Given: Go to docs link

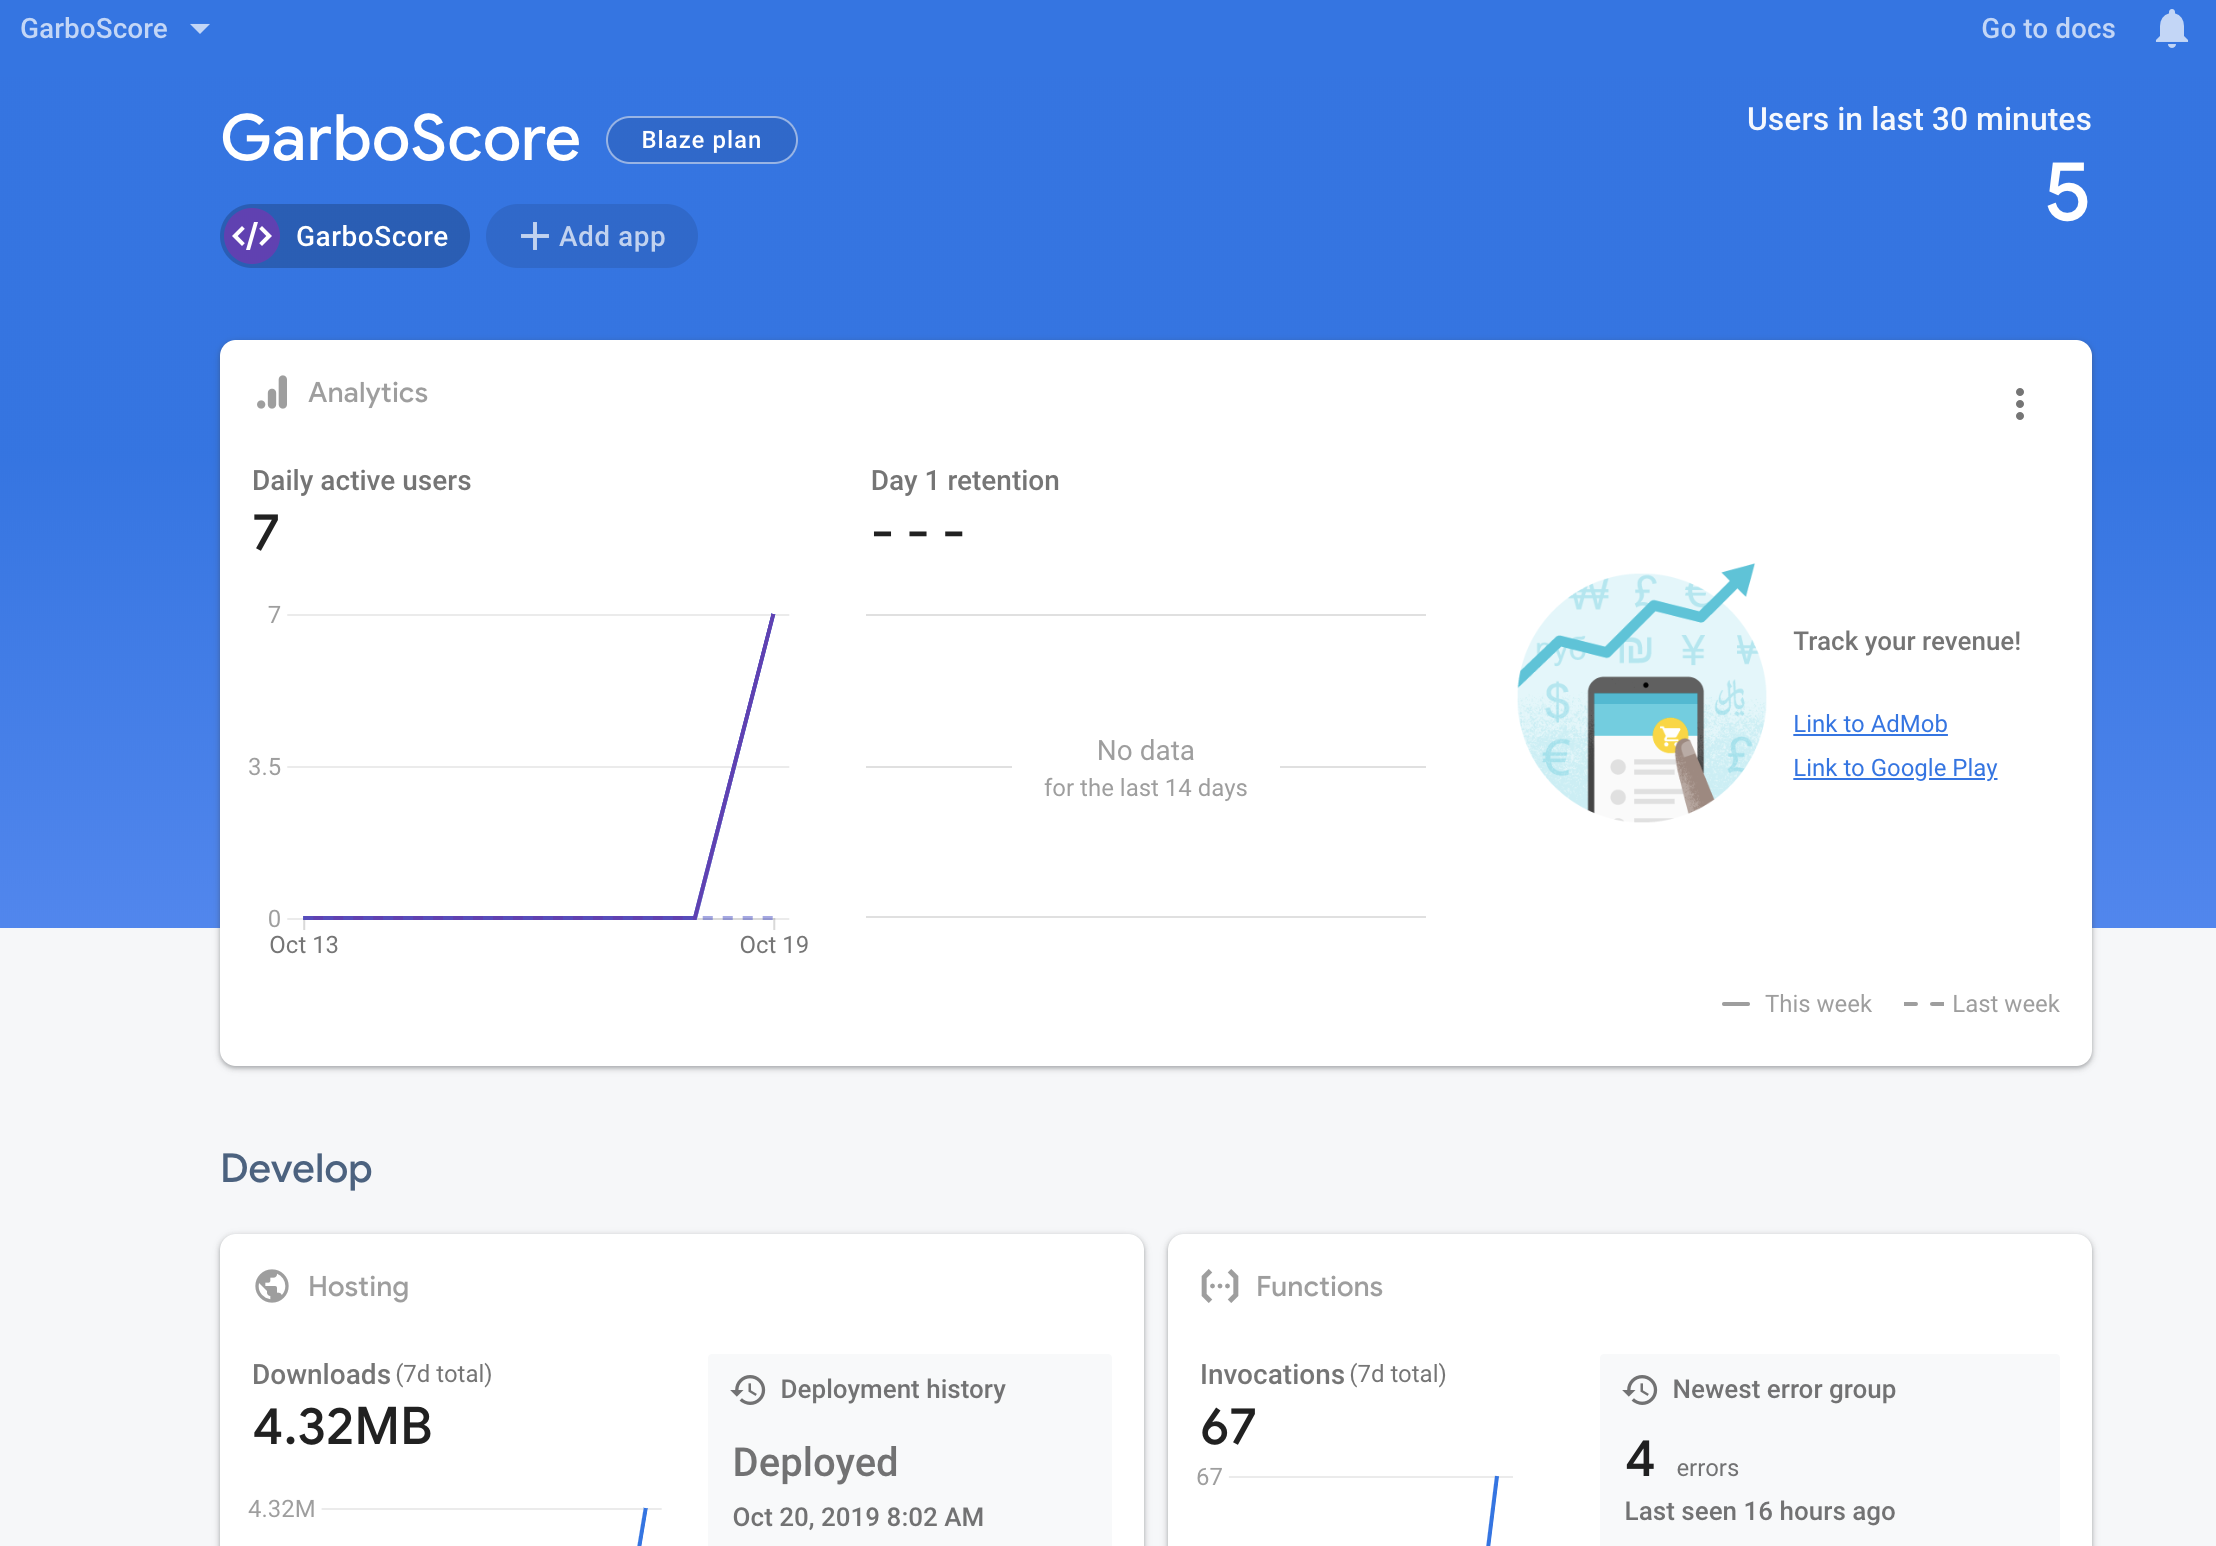Looking at the screenshot, I should (2047, 29).
